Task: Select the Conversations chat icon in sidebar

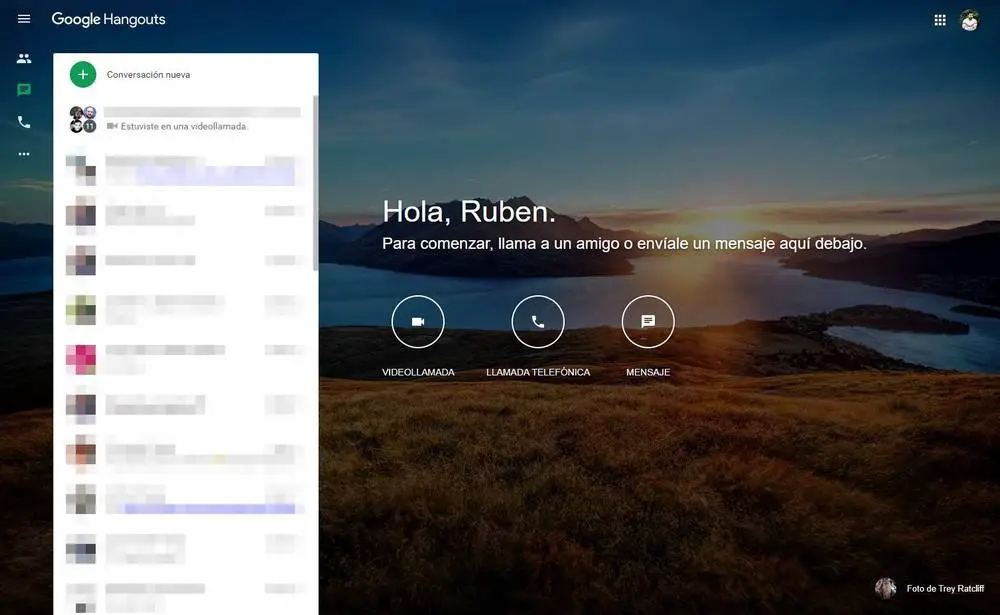Action: (x=24, y=90)
